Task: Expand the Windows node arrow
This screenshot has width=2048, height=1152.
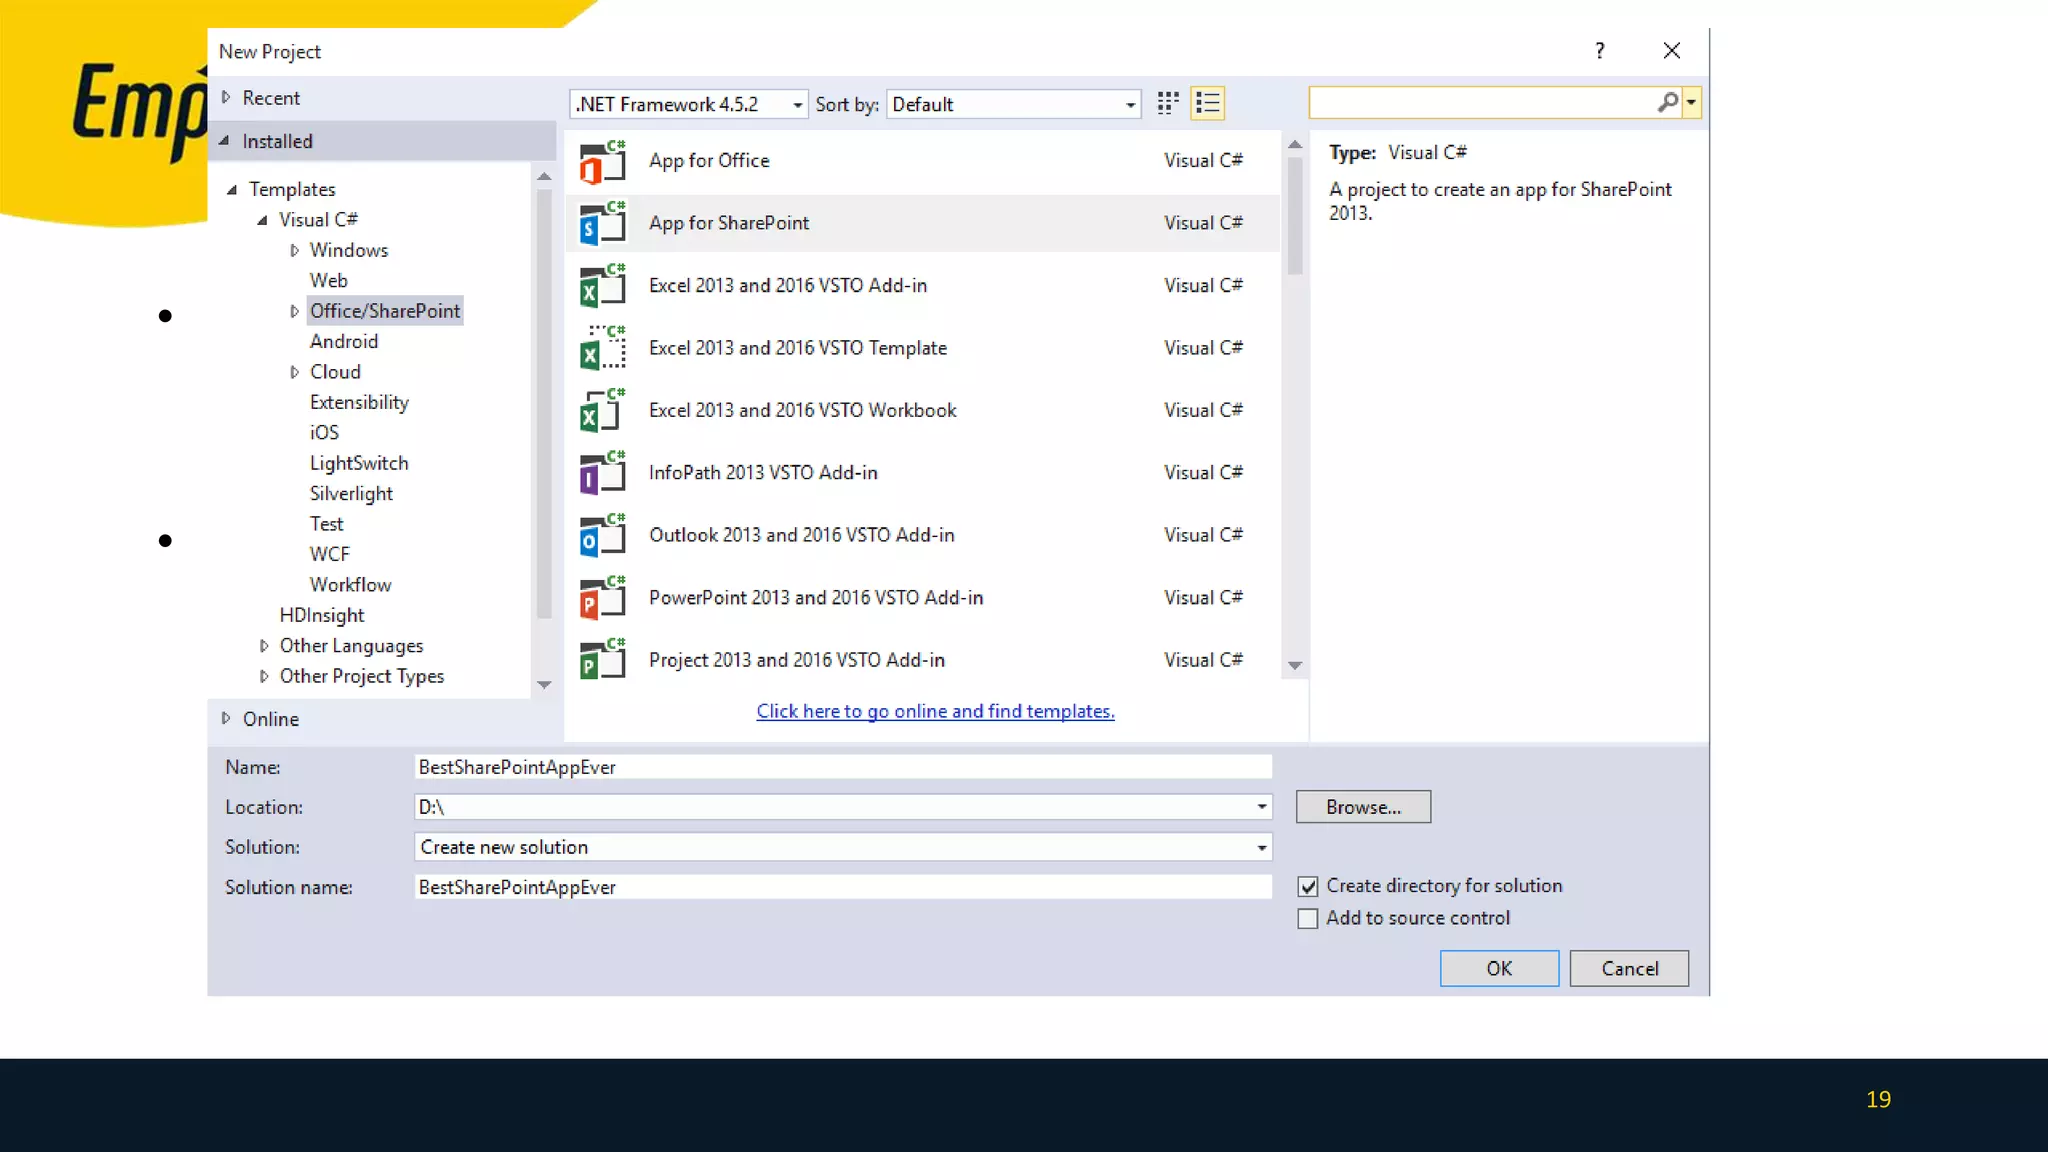Action: pos(294,250)
